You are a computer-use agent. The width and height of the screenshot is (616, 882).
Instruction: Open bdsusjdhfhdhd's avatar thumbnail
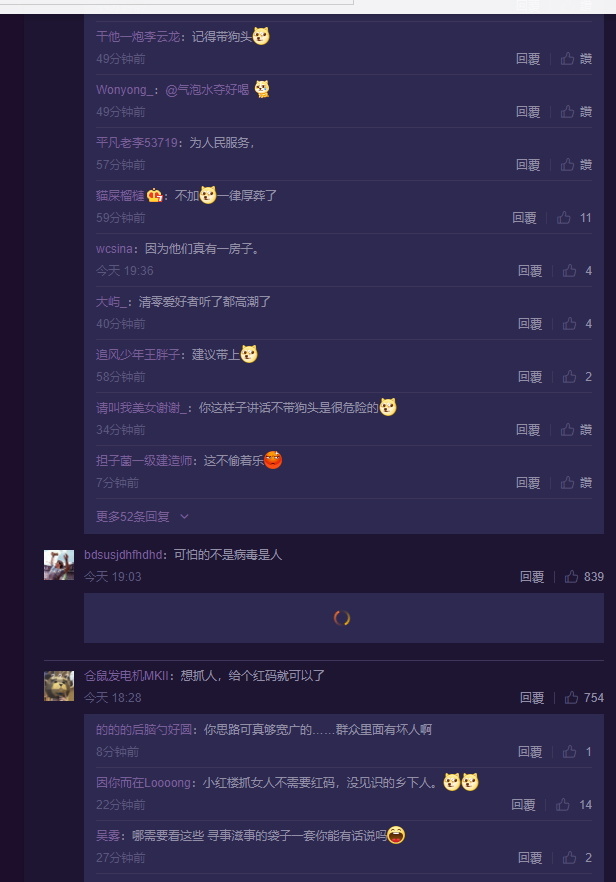(x=59, y=565)
